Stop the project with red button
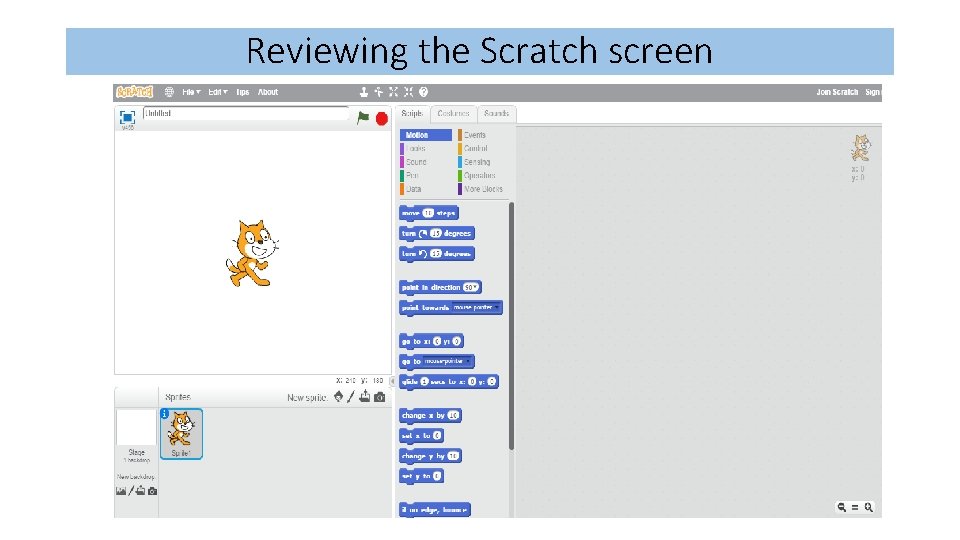This screenshot has height=540, width=960. (382, 119)
